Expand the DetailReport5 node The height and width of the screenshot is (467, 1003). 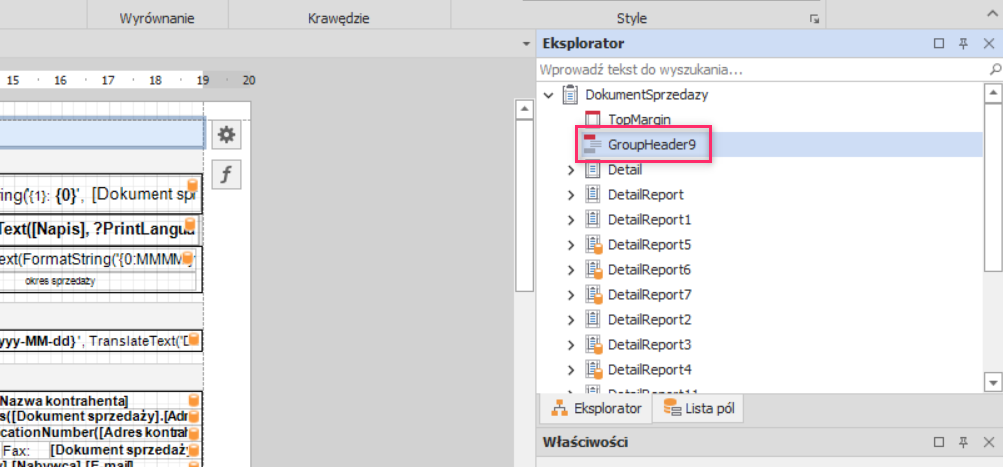(x=571, y=245)
